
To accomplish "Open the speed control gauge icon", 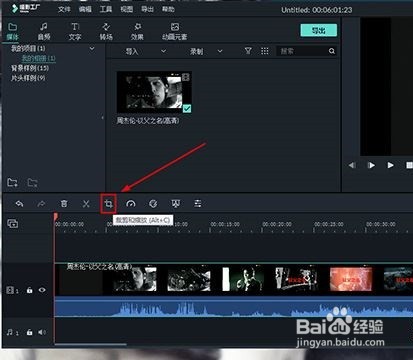I will [131, 203].
